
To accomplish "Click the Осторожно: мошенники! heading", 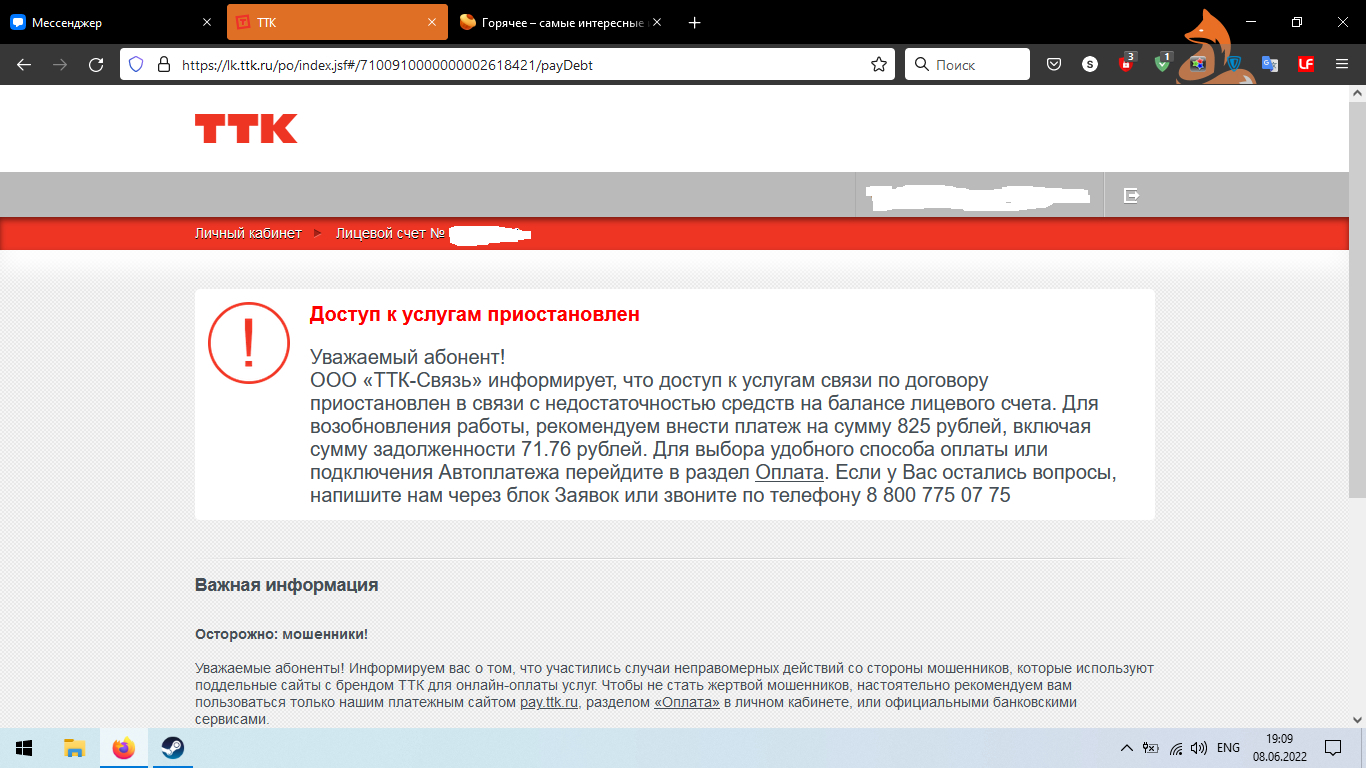I will tap(282, 634).
